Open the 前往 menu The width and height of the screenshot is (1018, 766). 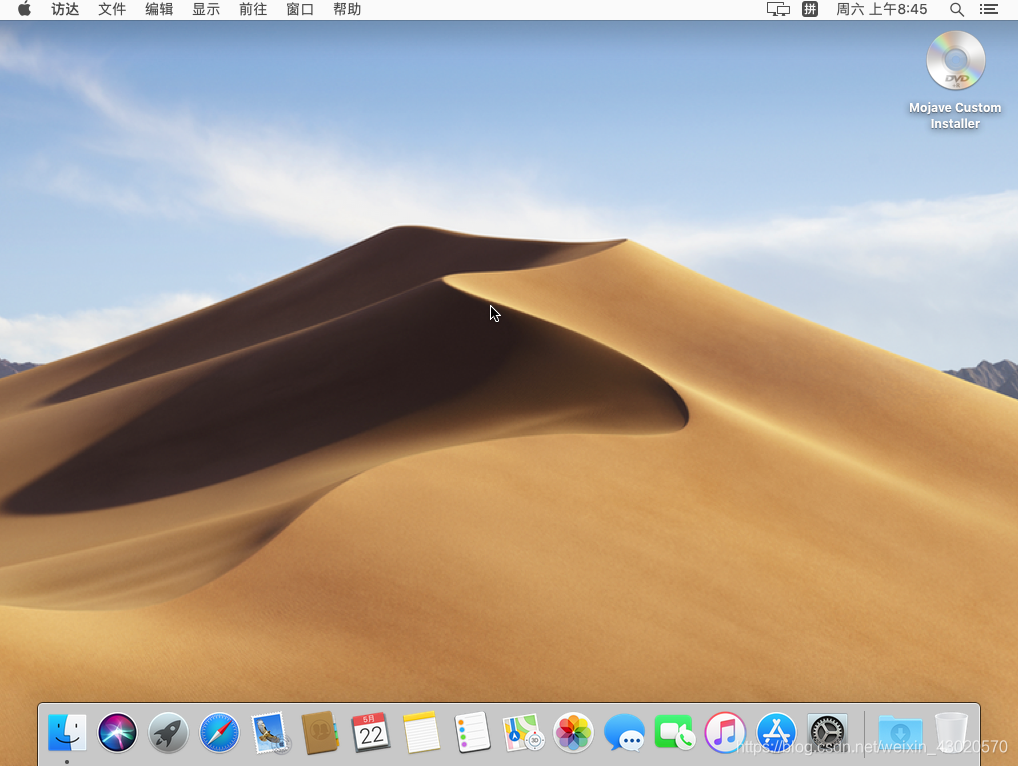point(253,9)
